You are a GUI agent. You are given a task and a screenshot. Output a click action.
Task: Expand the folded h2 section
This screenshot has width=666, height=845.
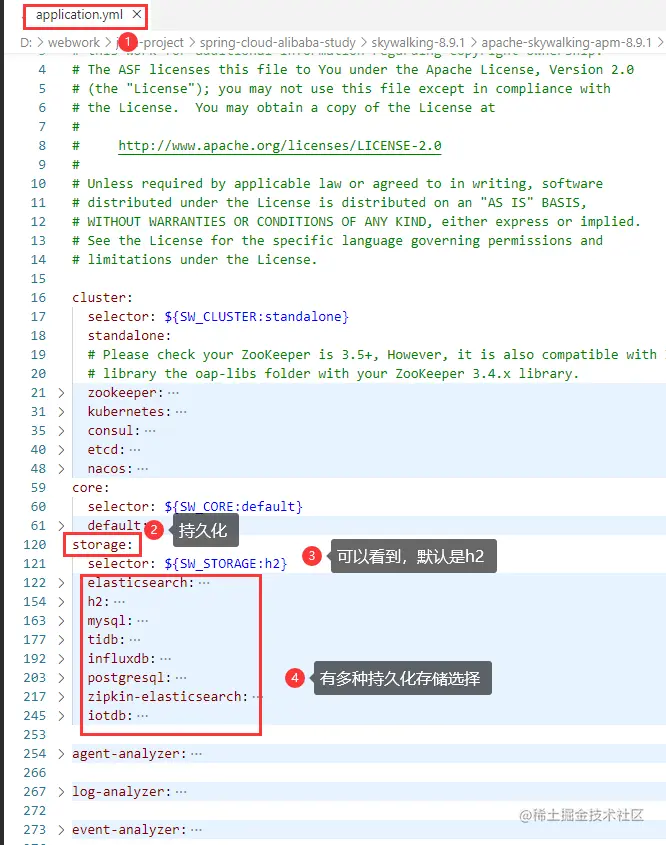(61, 601)
